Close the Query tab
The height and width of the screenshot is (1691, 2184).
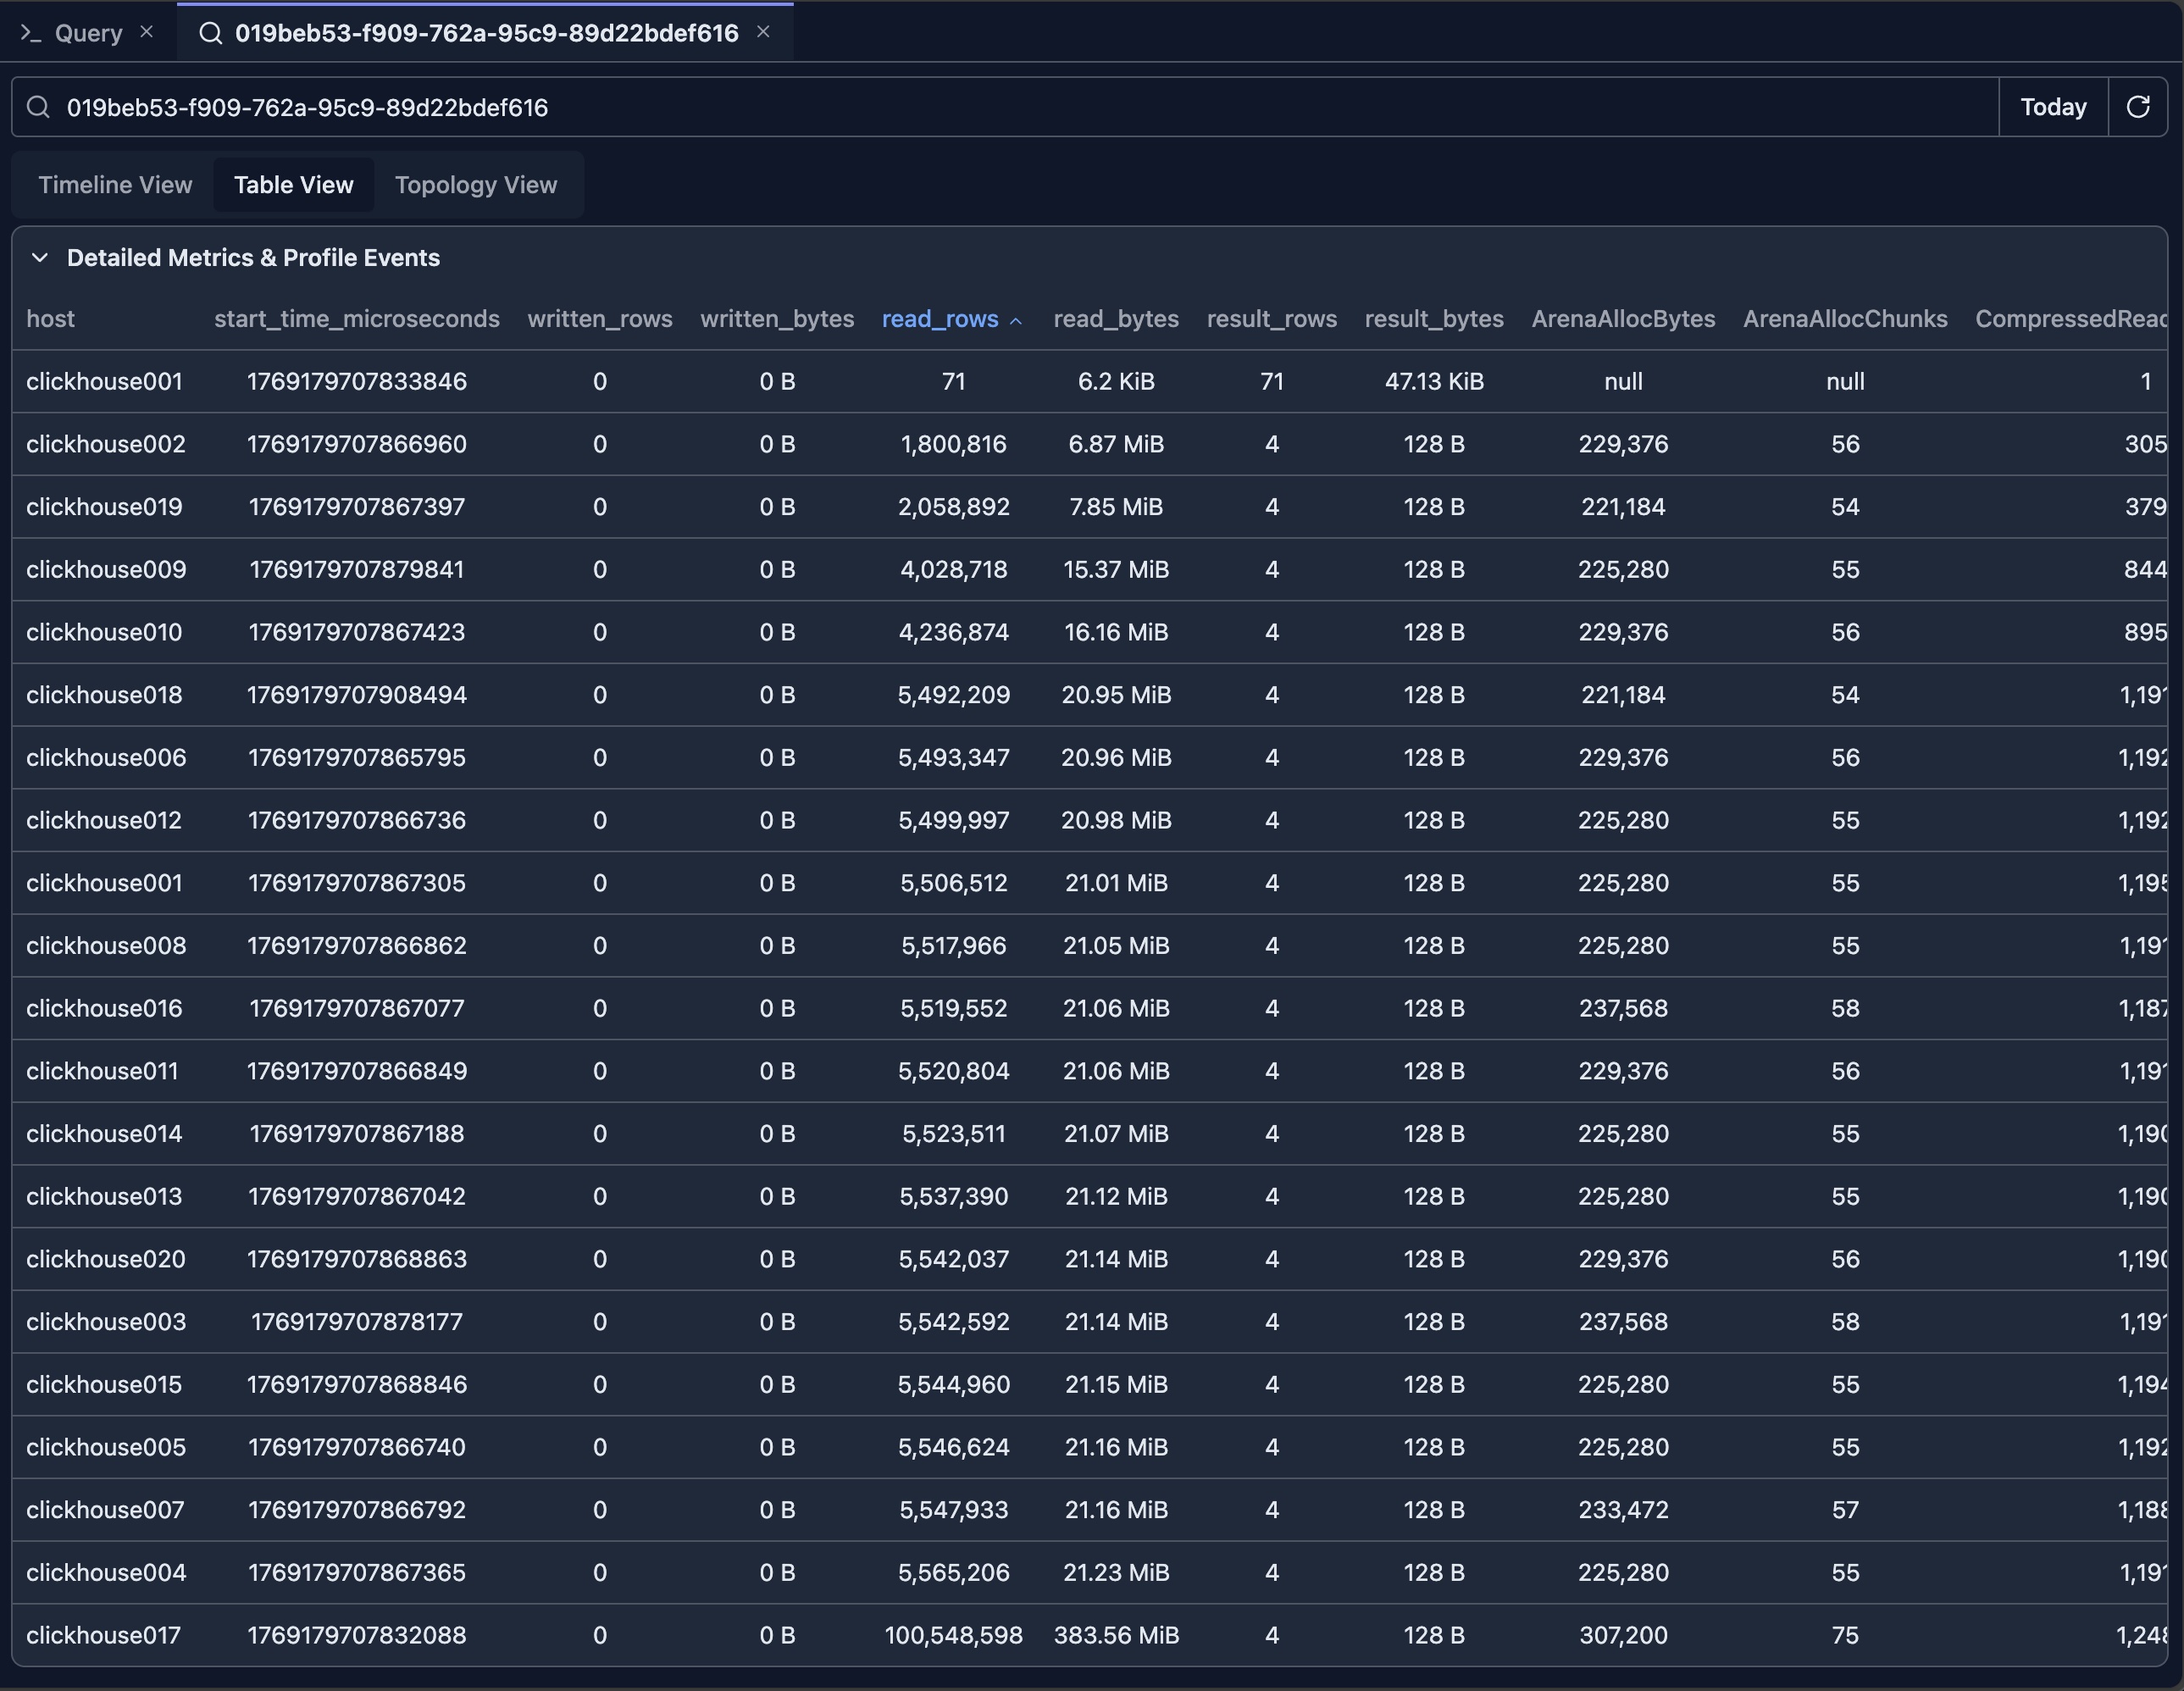click(147, 31)
